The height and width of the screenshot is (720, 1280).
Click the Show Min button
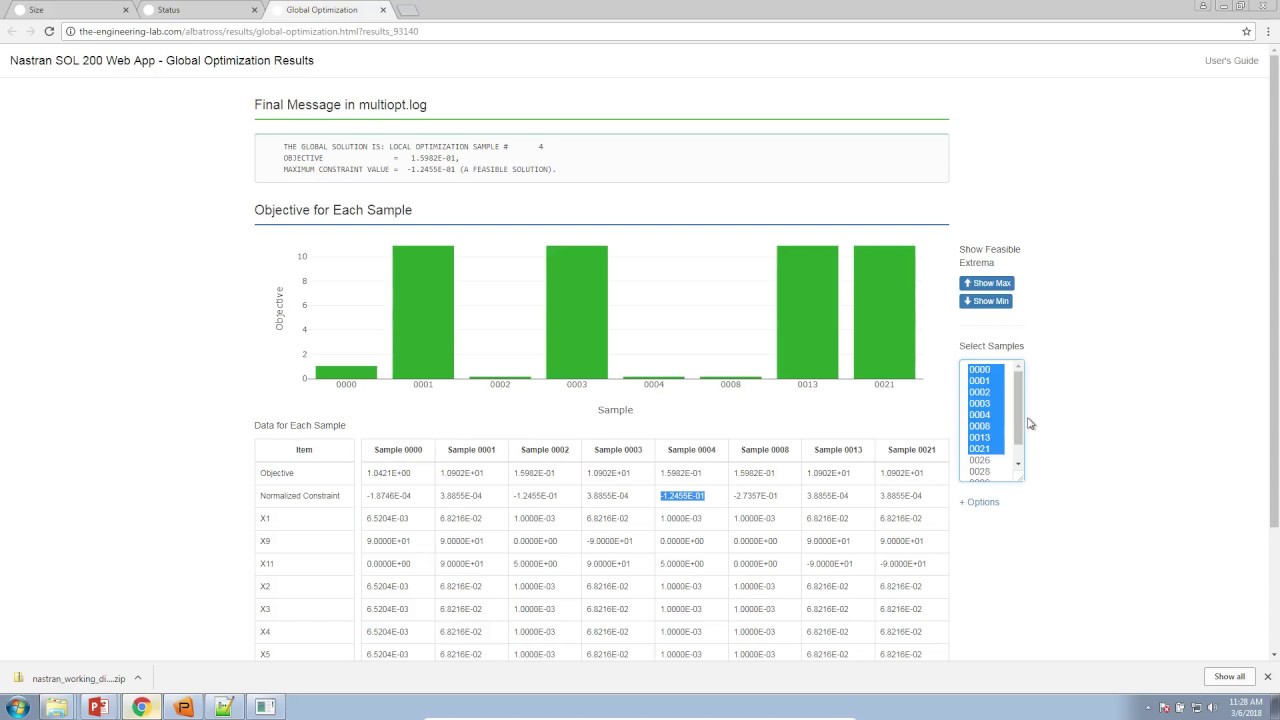[x=986, y=301]
